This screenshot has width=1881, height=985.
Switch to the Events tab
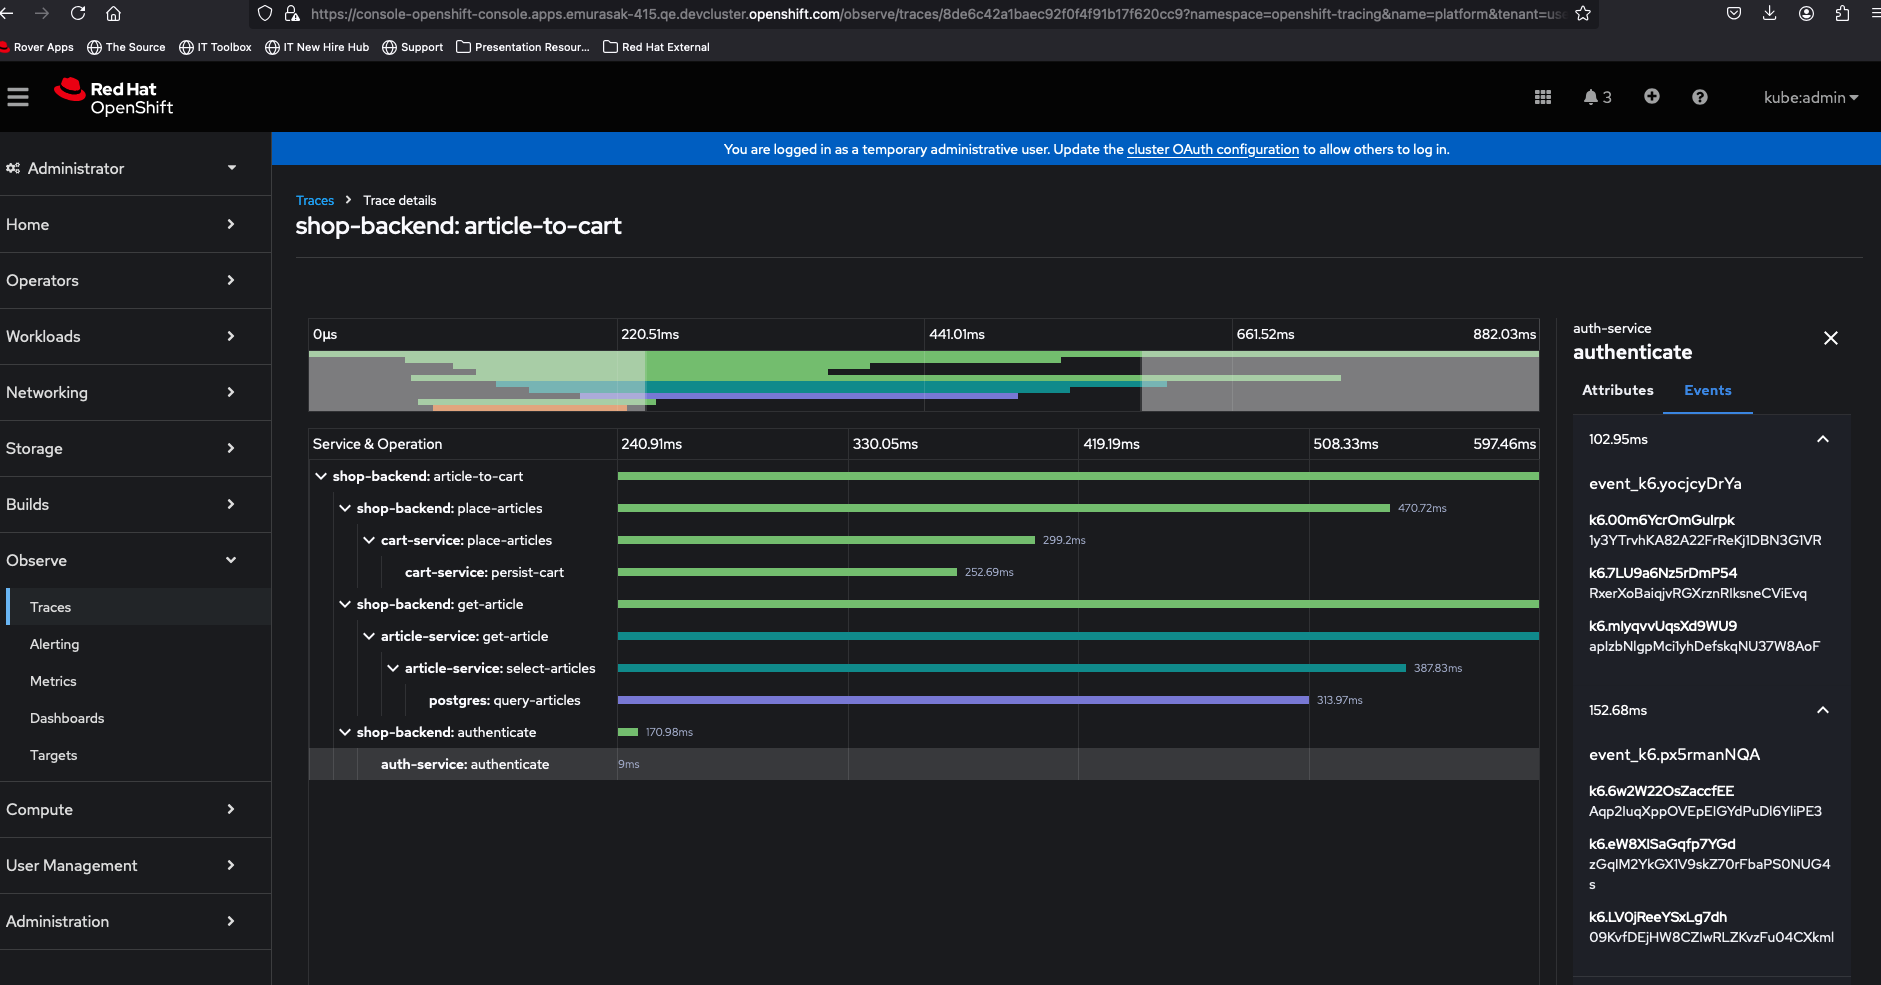(1707, 390)
